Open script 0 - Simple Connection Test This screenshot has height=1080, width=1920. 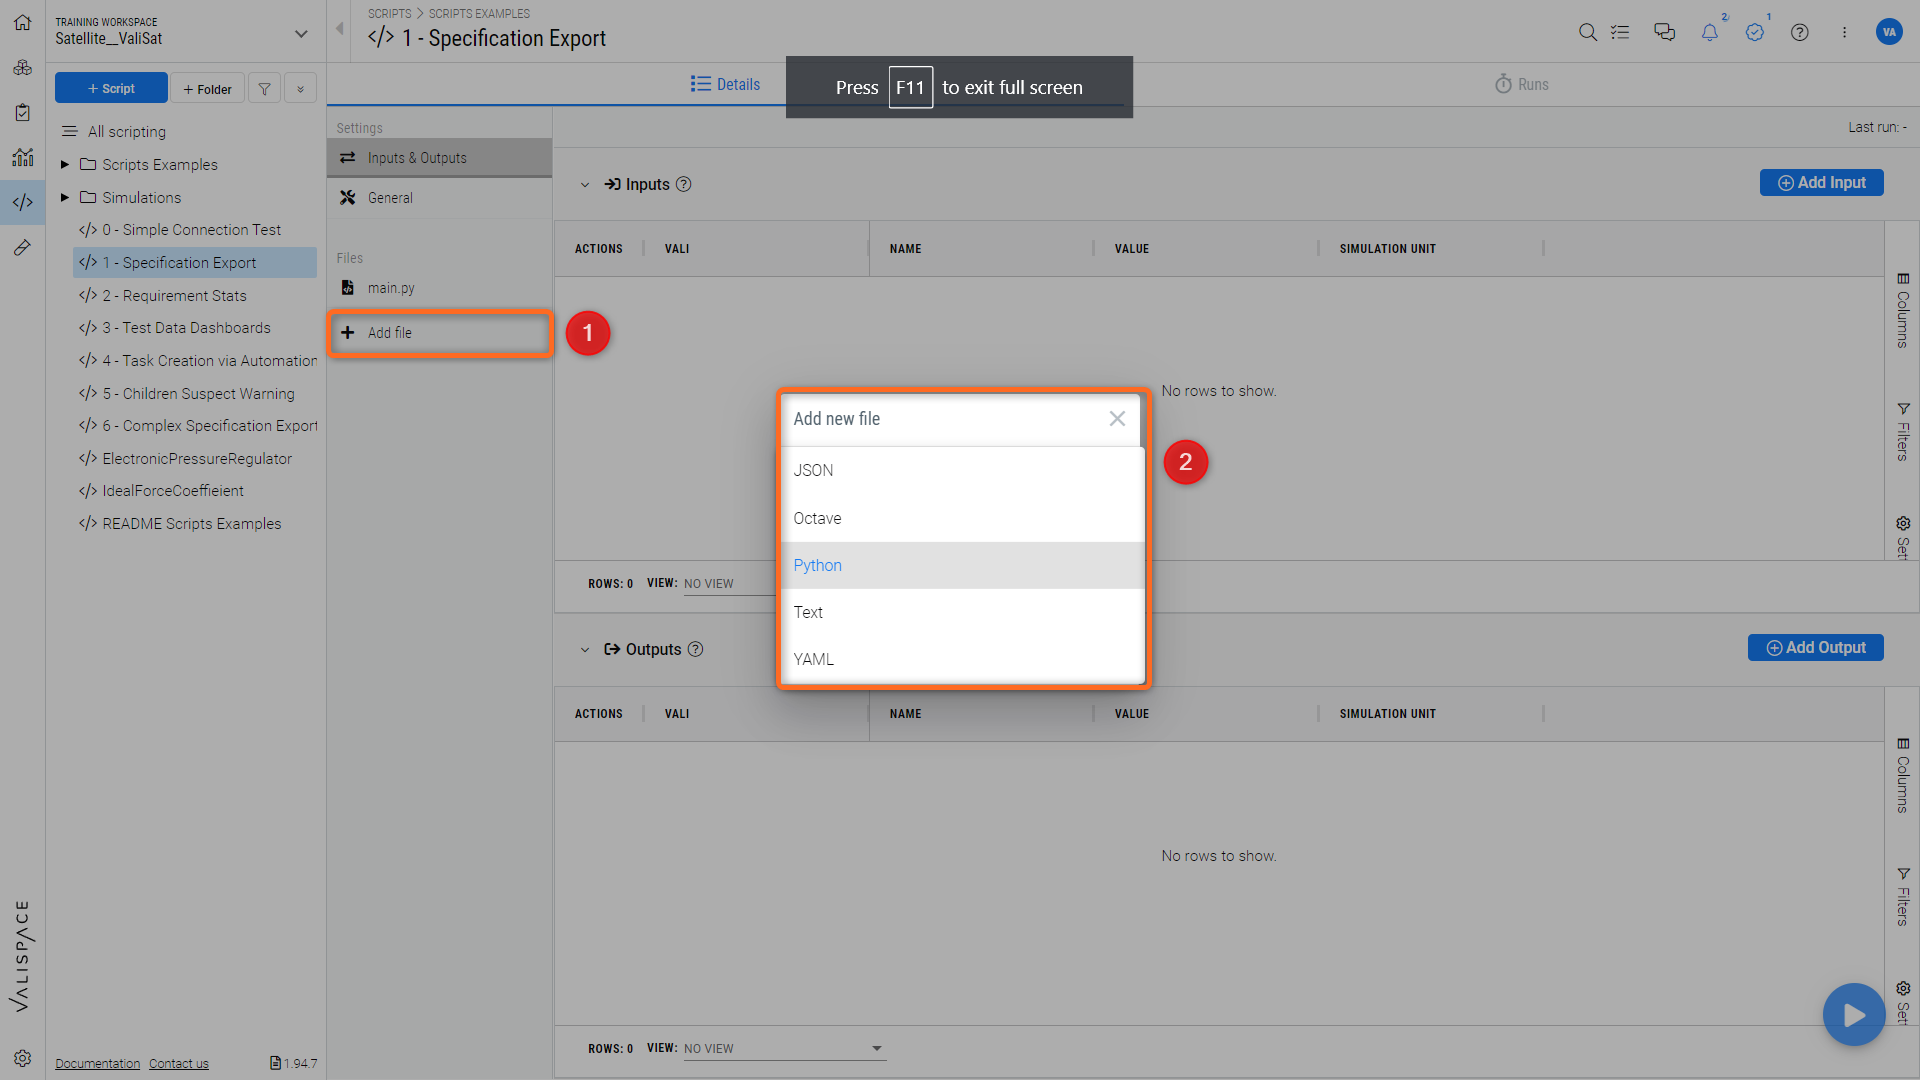tap(192, 230)
